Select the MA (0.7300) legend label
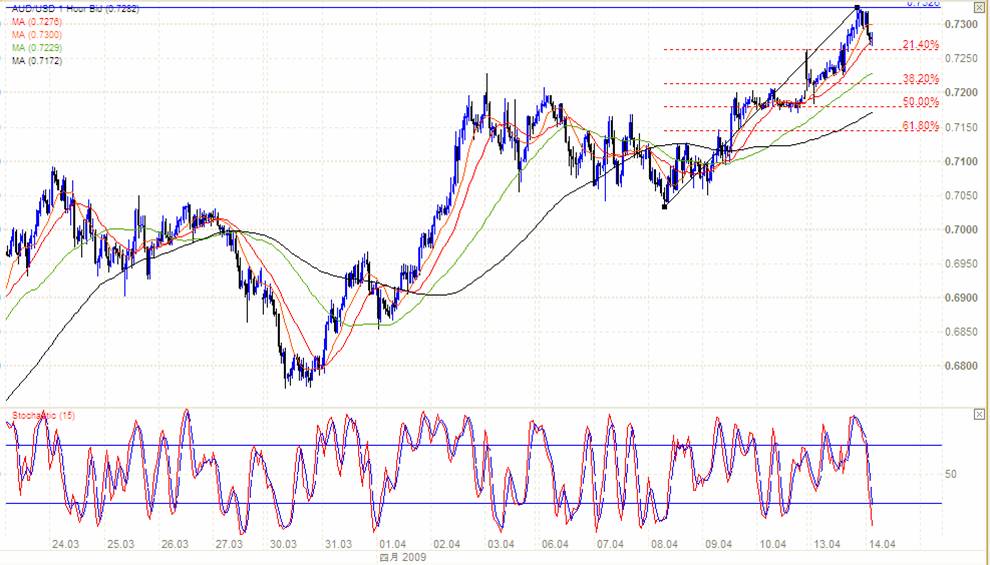The width and height of the screenshot is (990, 565). (x=37, y=35)
